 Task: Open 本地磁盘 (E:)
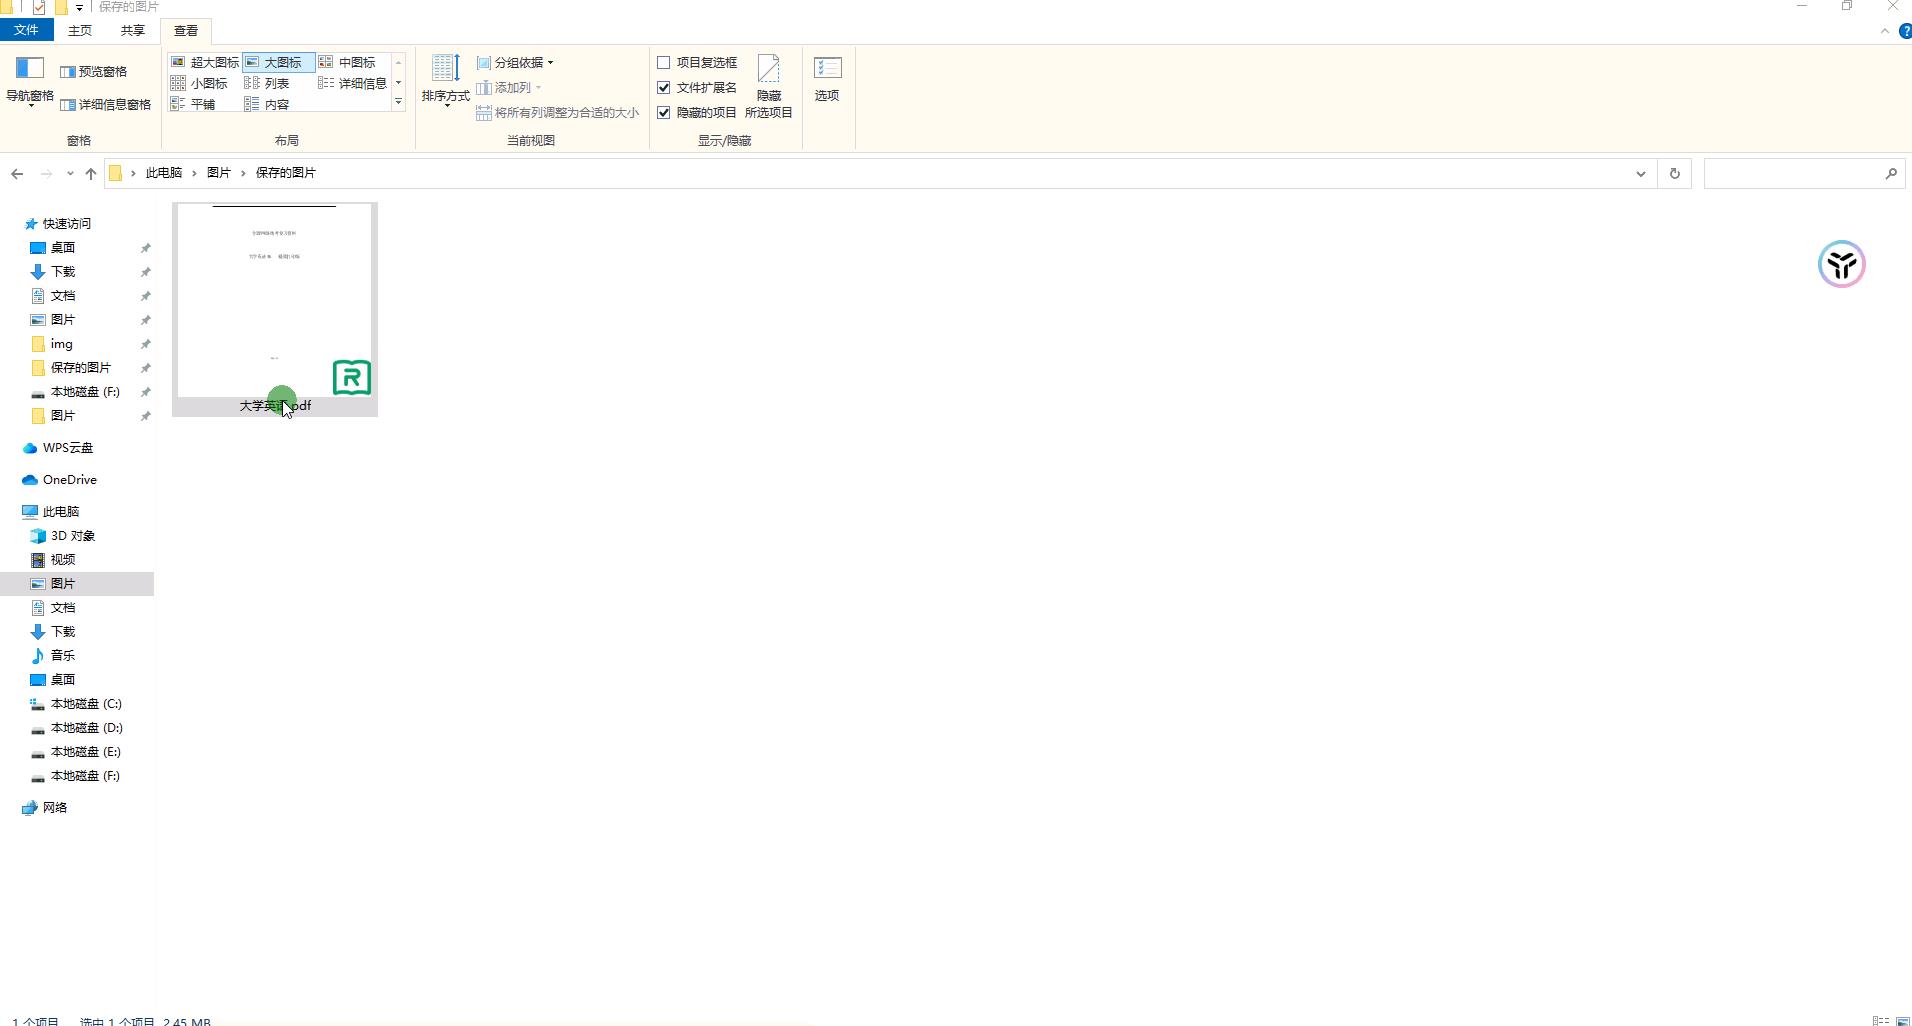(86, 752)
